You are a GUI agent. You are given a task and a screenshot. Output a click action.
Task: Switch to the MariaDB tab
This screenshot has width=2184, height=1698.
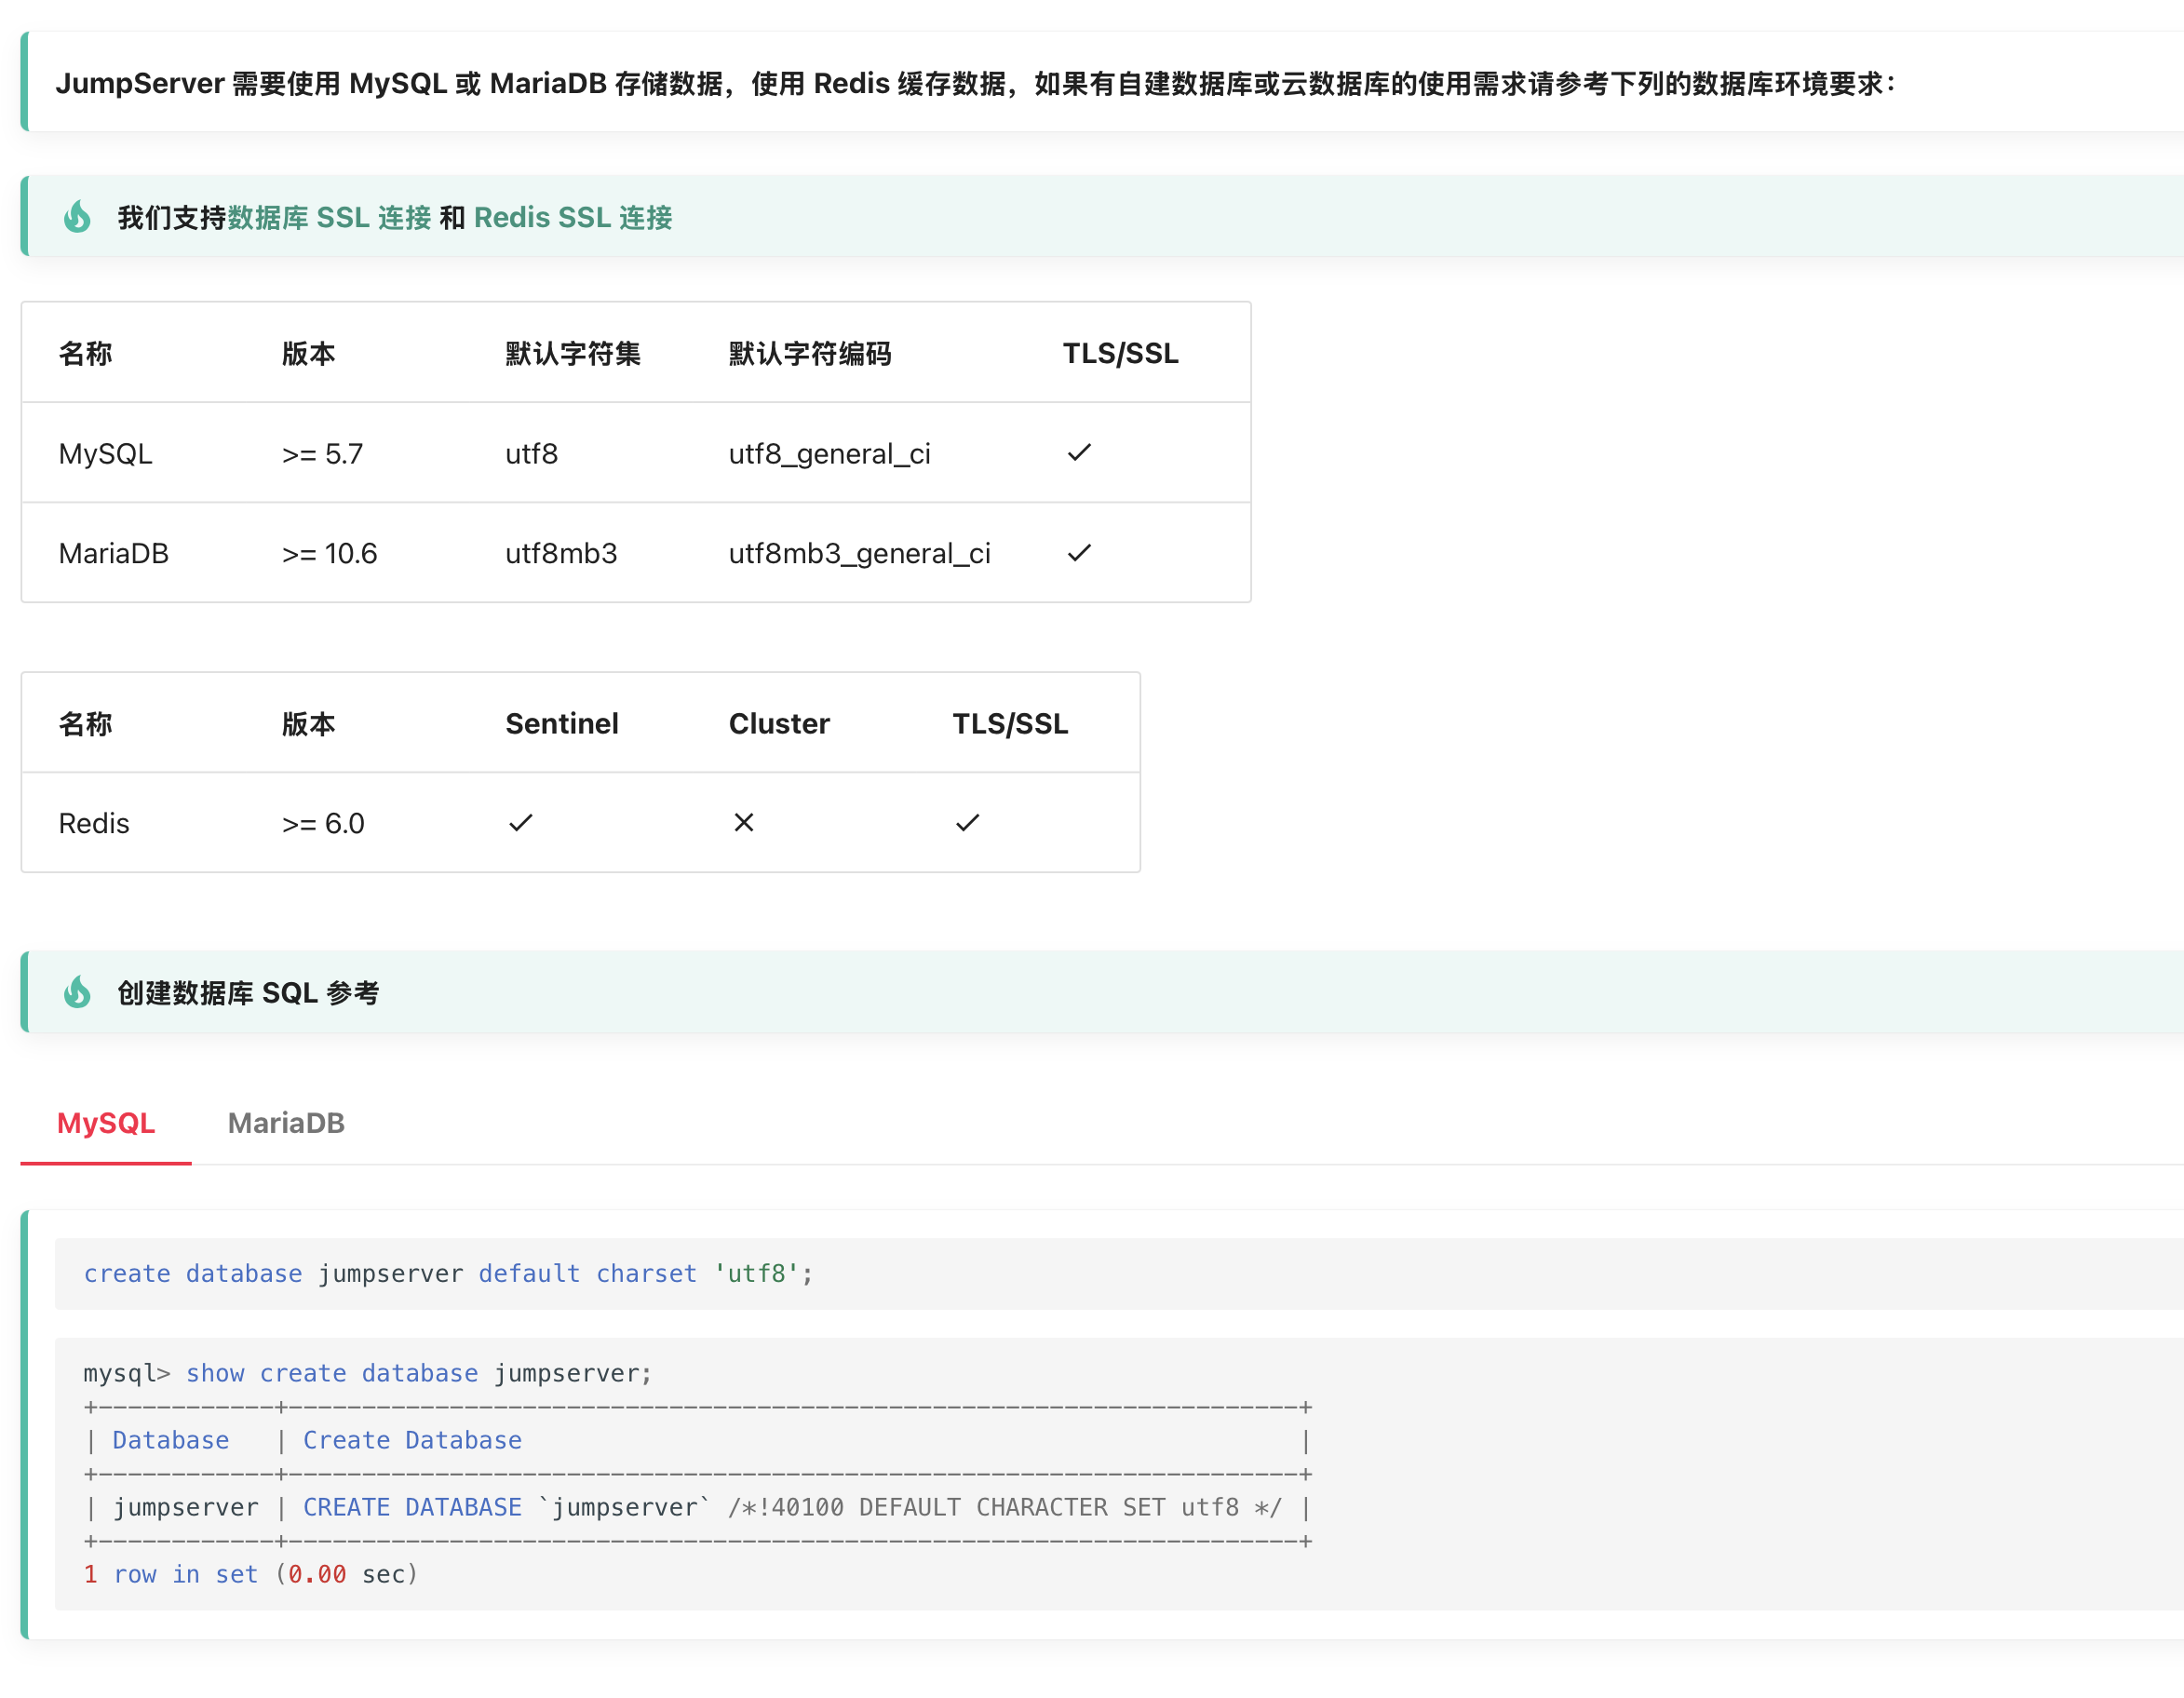pyautogui.click(x=286, y=1123)
